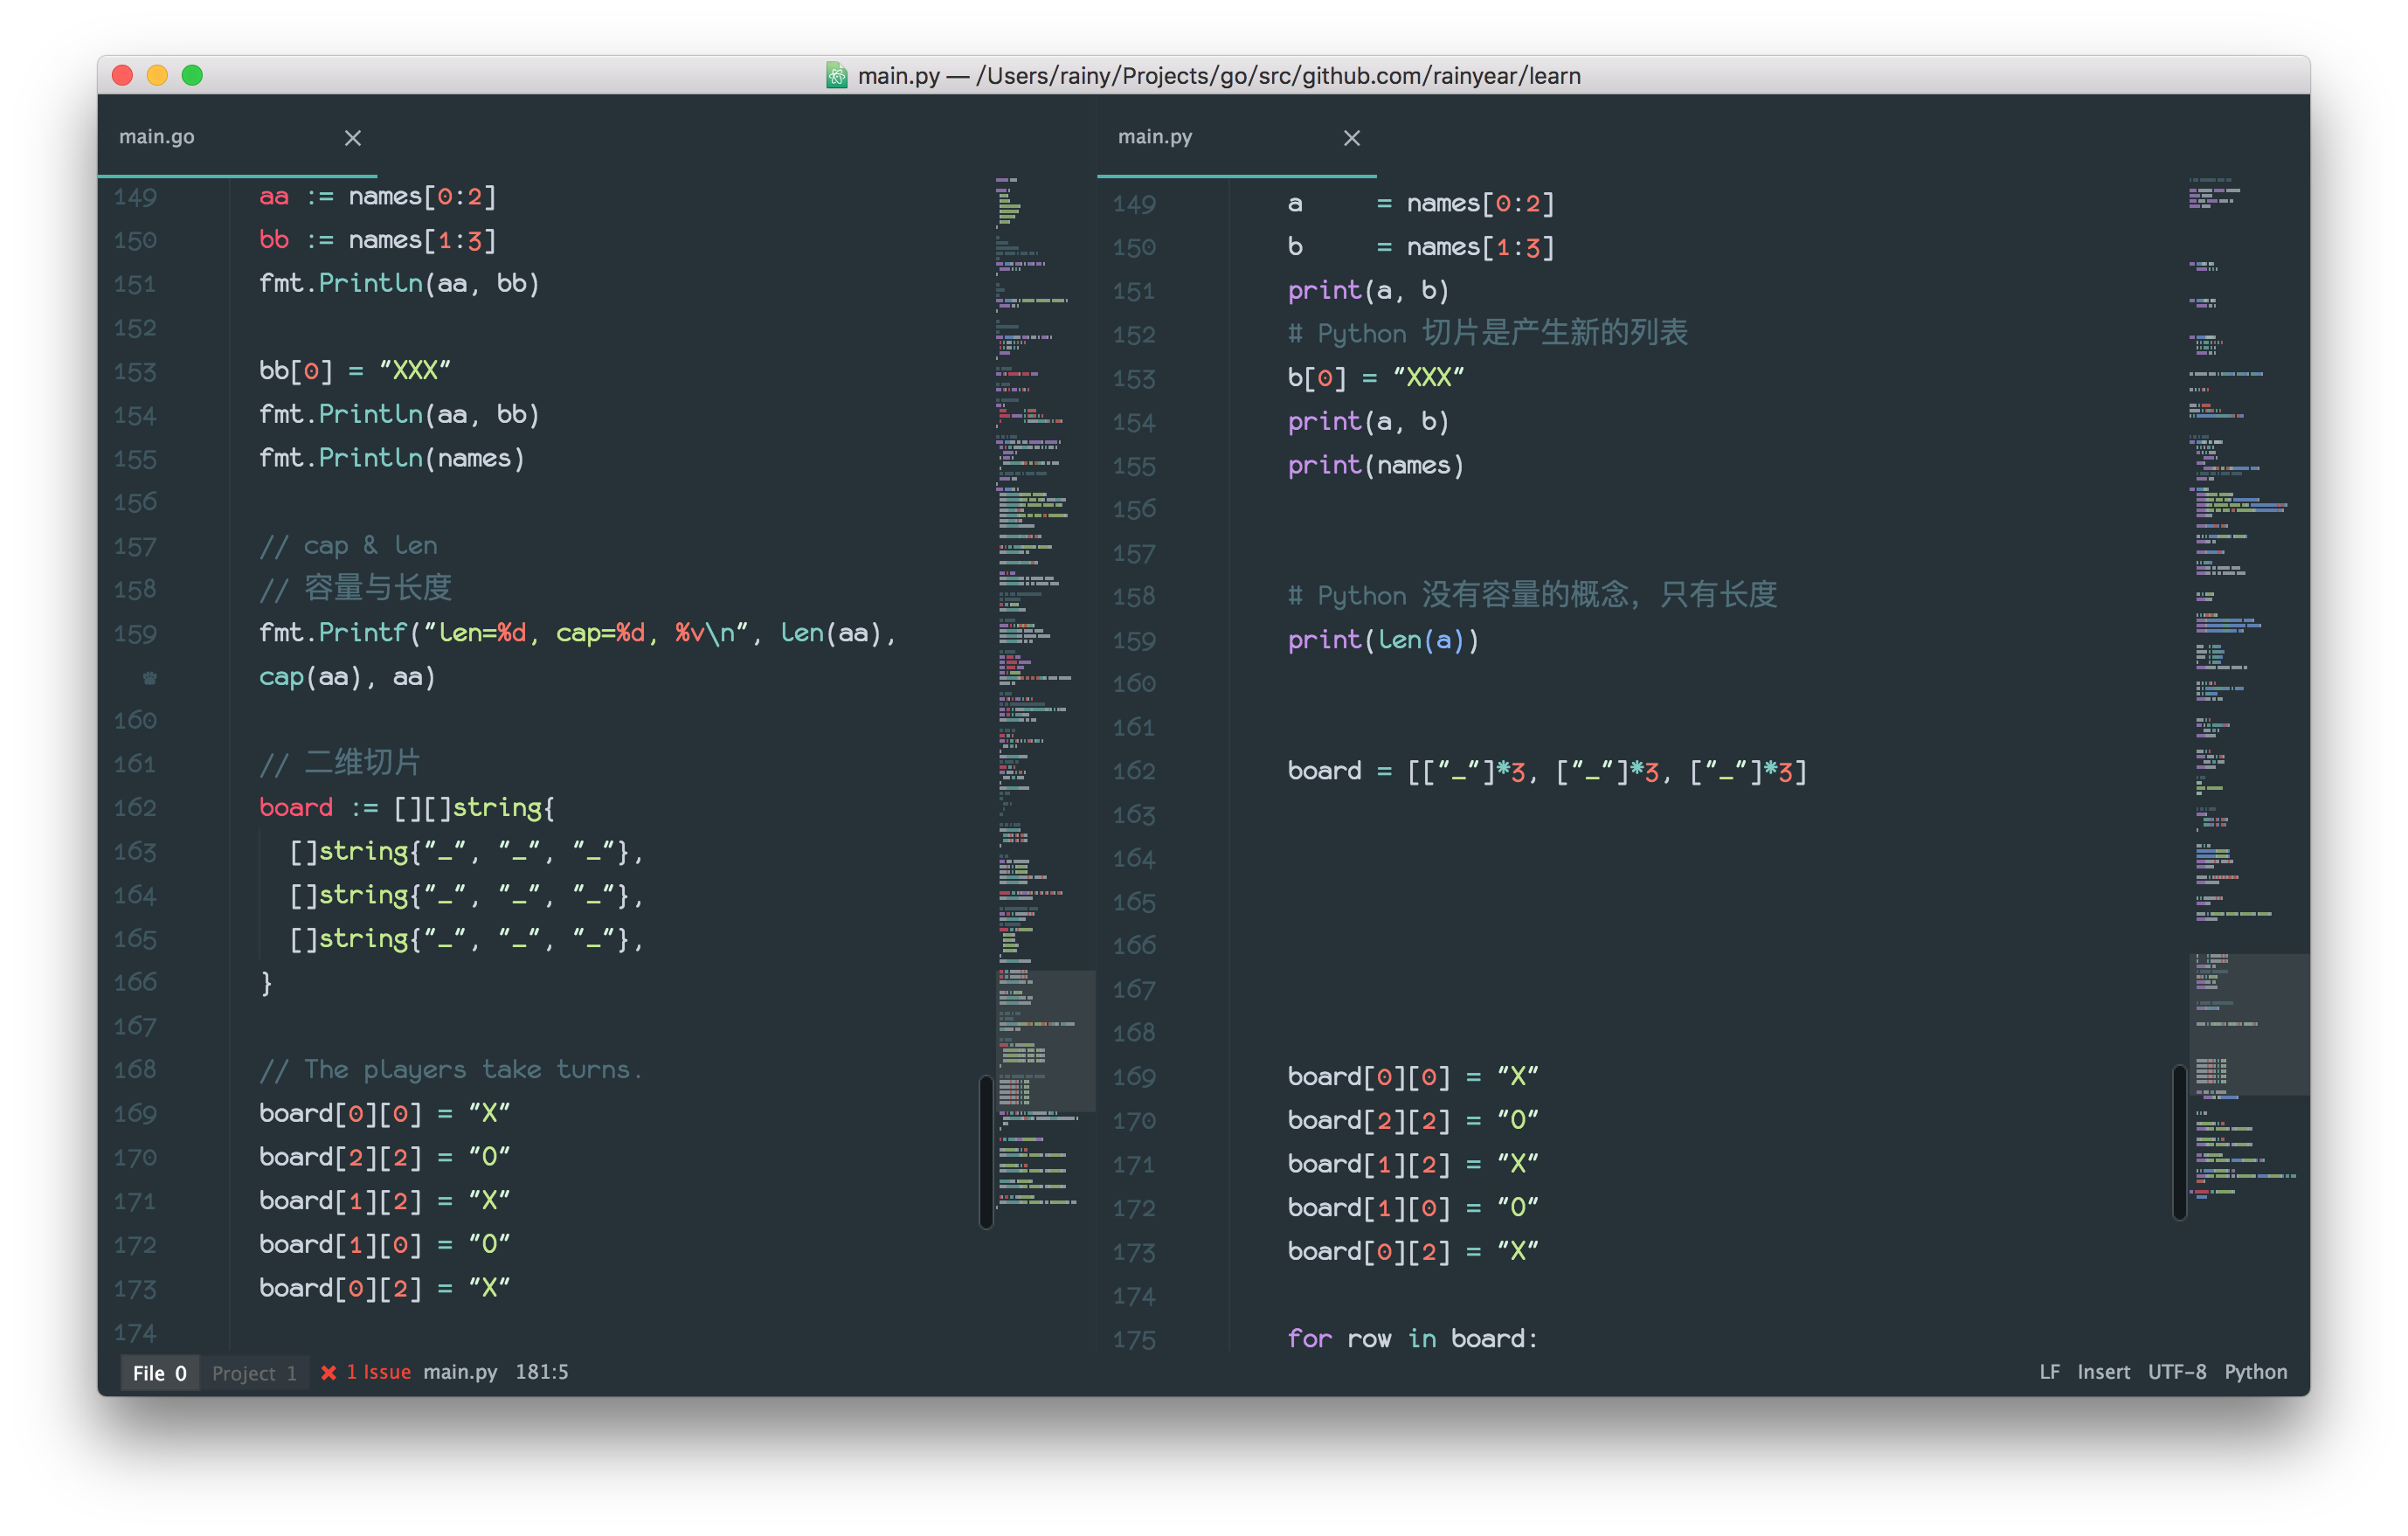Viewport: 2408px width, 1536px height.
Task: Switch to the main.py tab
Action: (x=1156, y=136)
